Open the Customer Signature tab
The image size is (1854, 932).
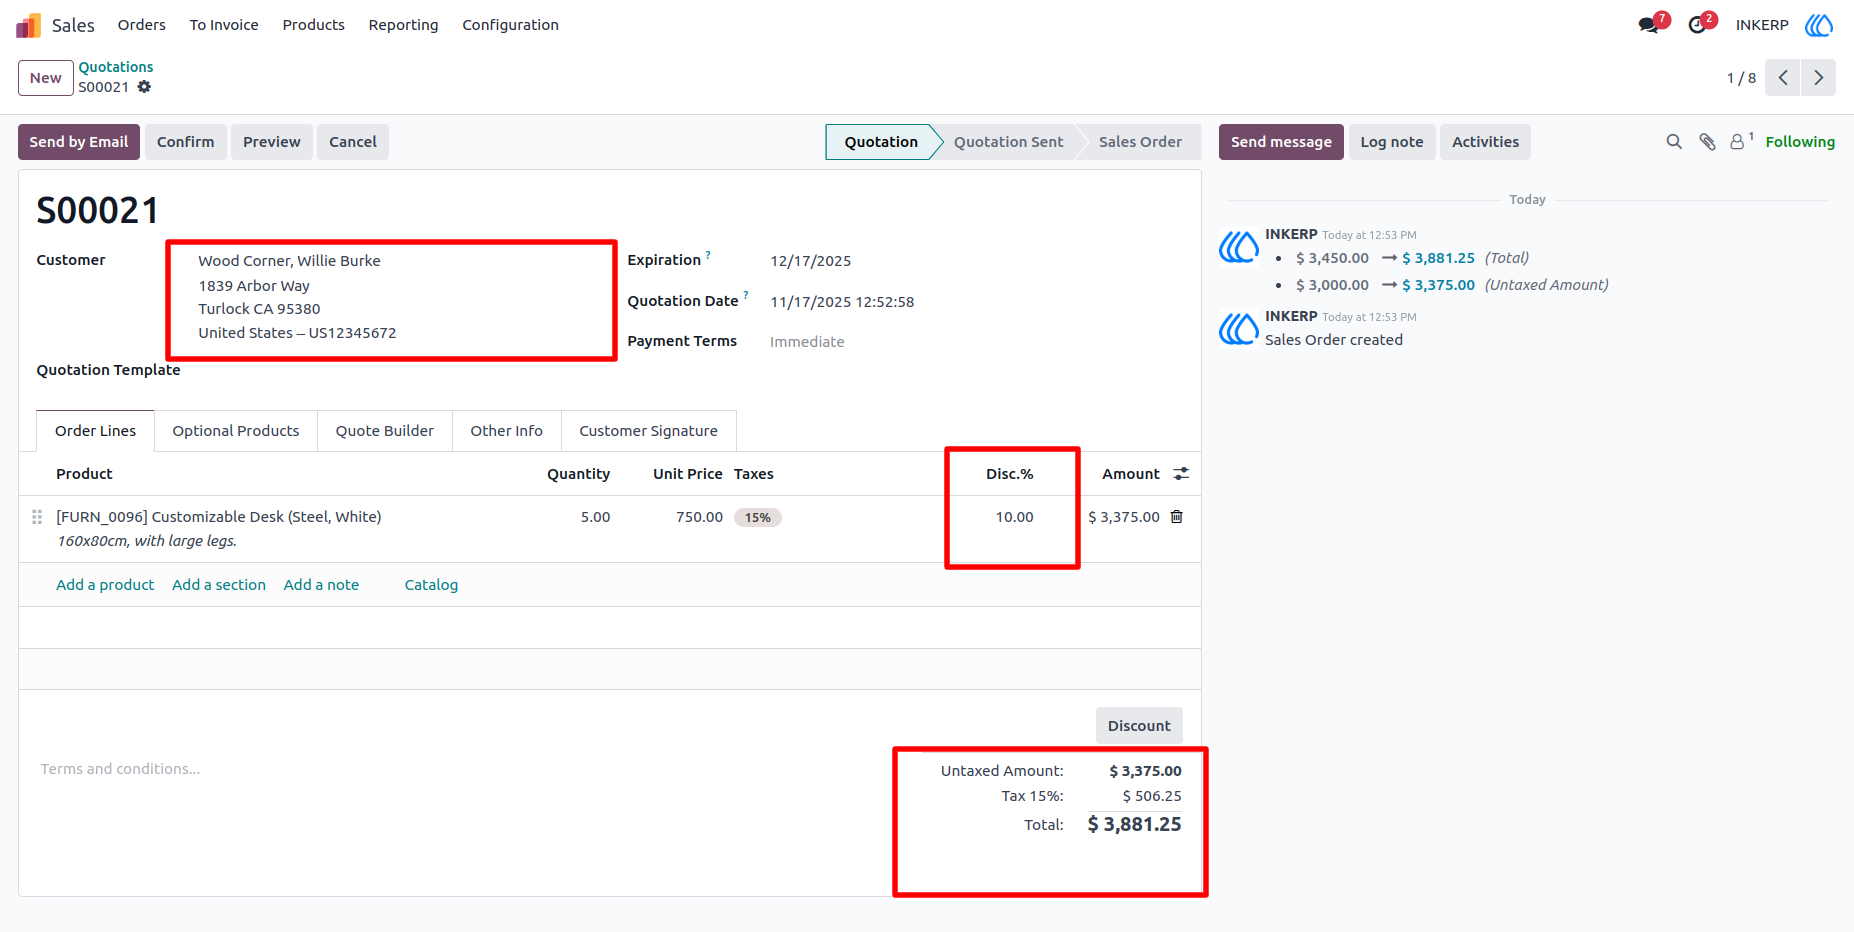pyautogui.click(x=648, y=431)
